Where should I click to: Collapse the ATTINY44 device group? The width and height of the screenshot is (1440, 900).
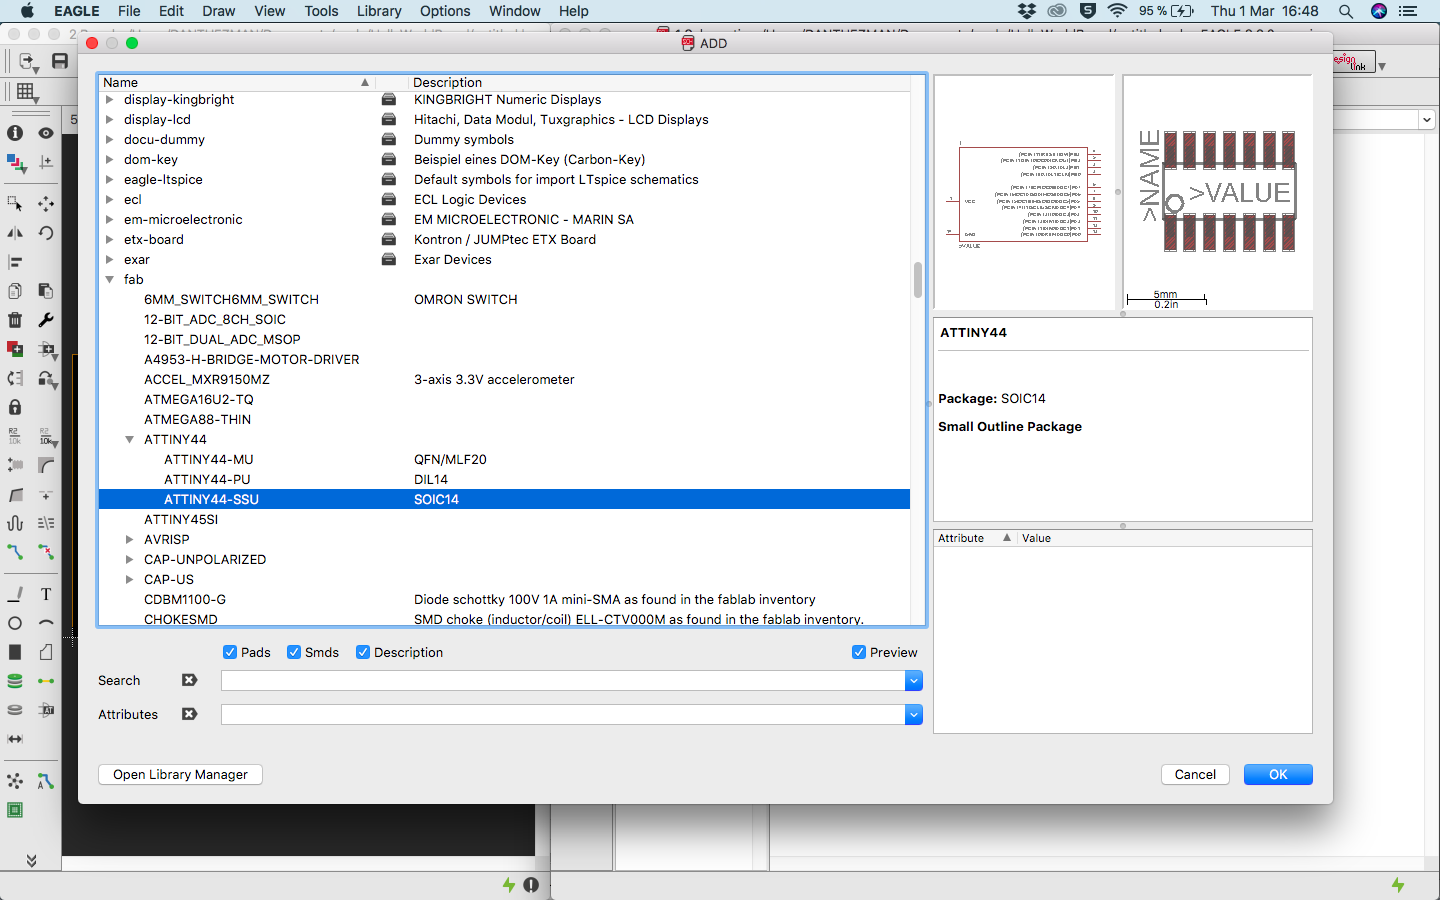[x=130, y=440]
